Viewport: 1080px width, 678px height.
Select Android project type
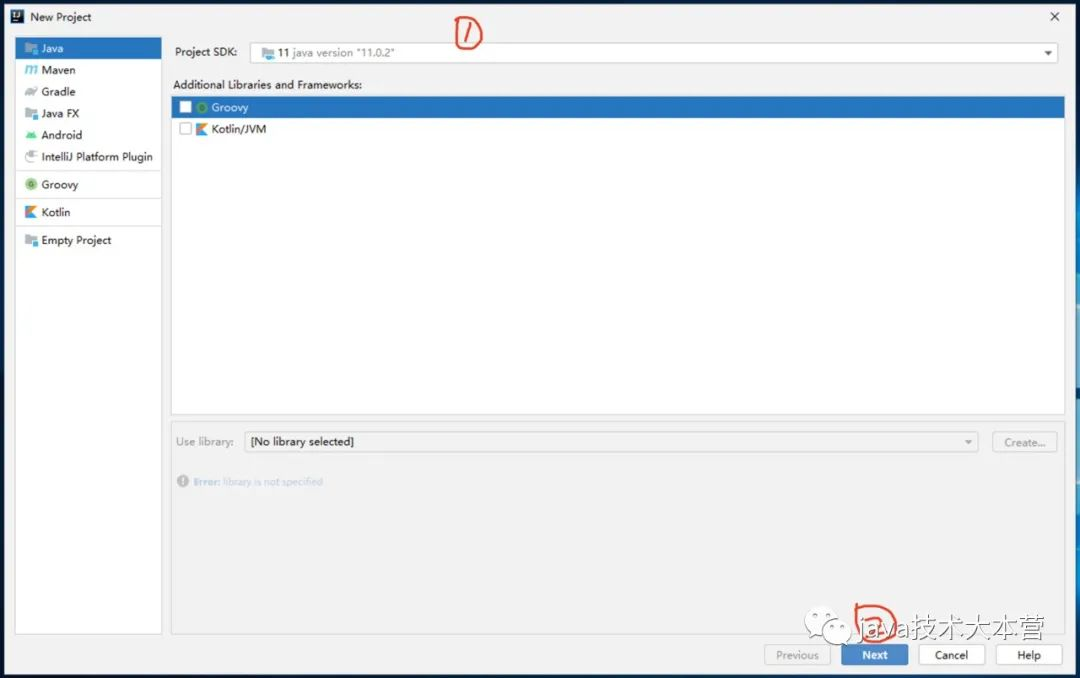click(88, 135)
